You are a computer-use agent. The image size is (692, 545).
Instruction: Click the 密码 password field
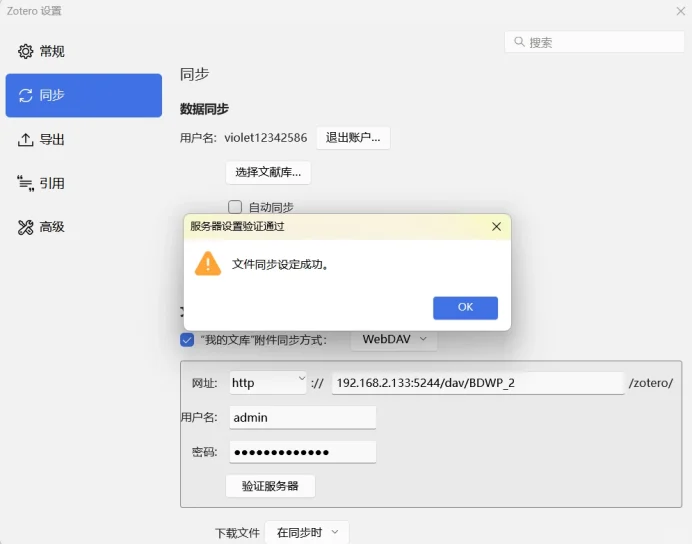(302, 452)
